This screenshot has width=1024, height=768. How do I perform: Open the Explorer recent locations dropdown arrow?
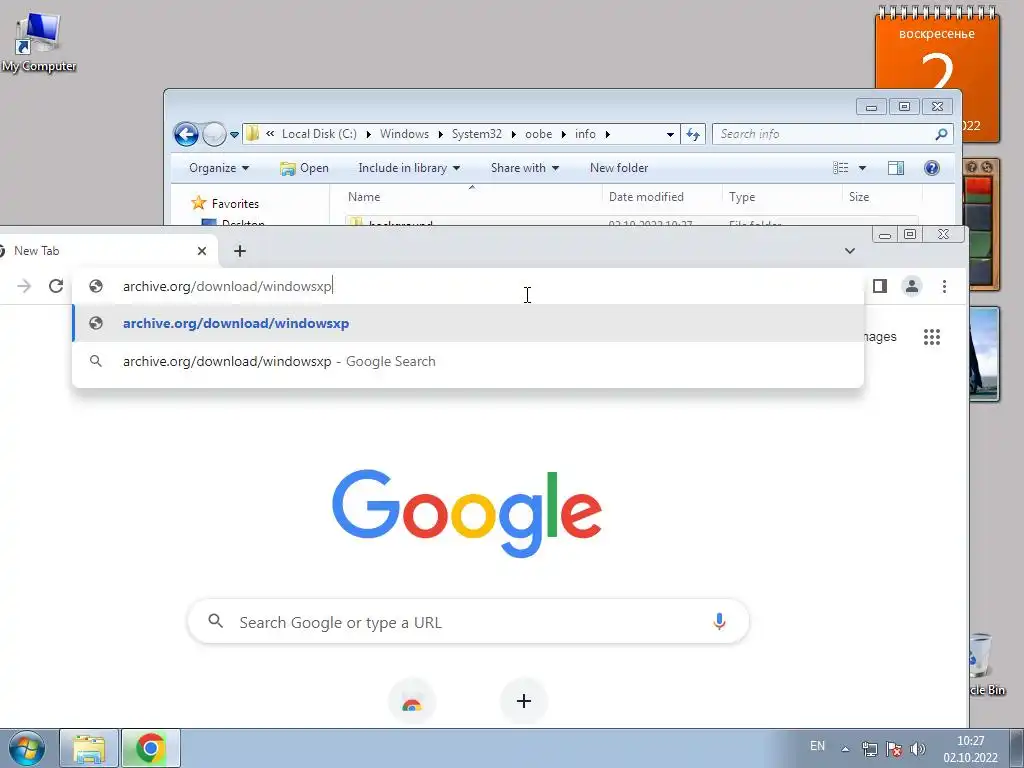pos(234,135)
